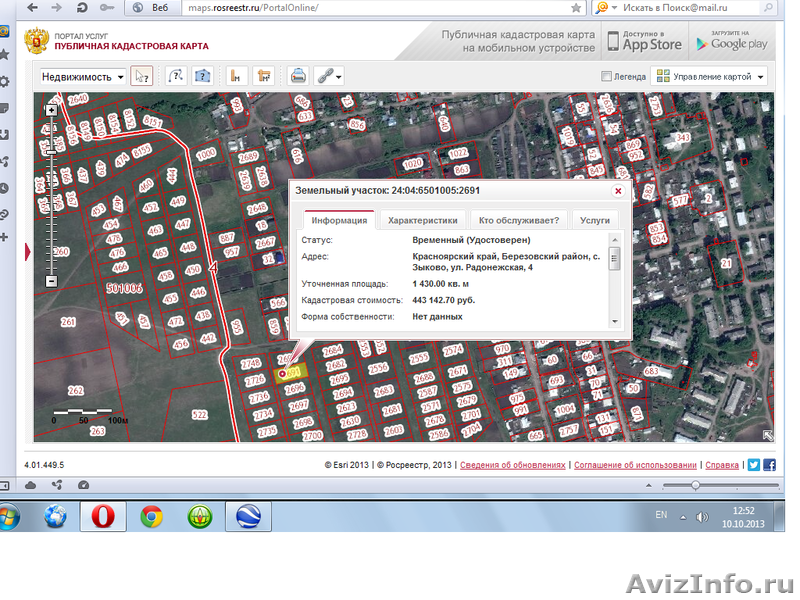Expand the map to fullscreen with corner arrow icon

click(x=767, y=435)
